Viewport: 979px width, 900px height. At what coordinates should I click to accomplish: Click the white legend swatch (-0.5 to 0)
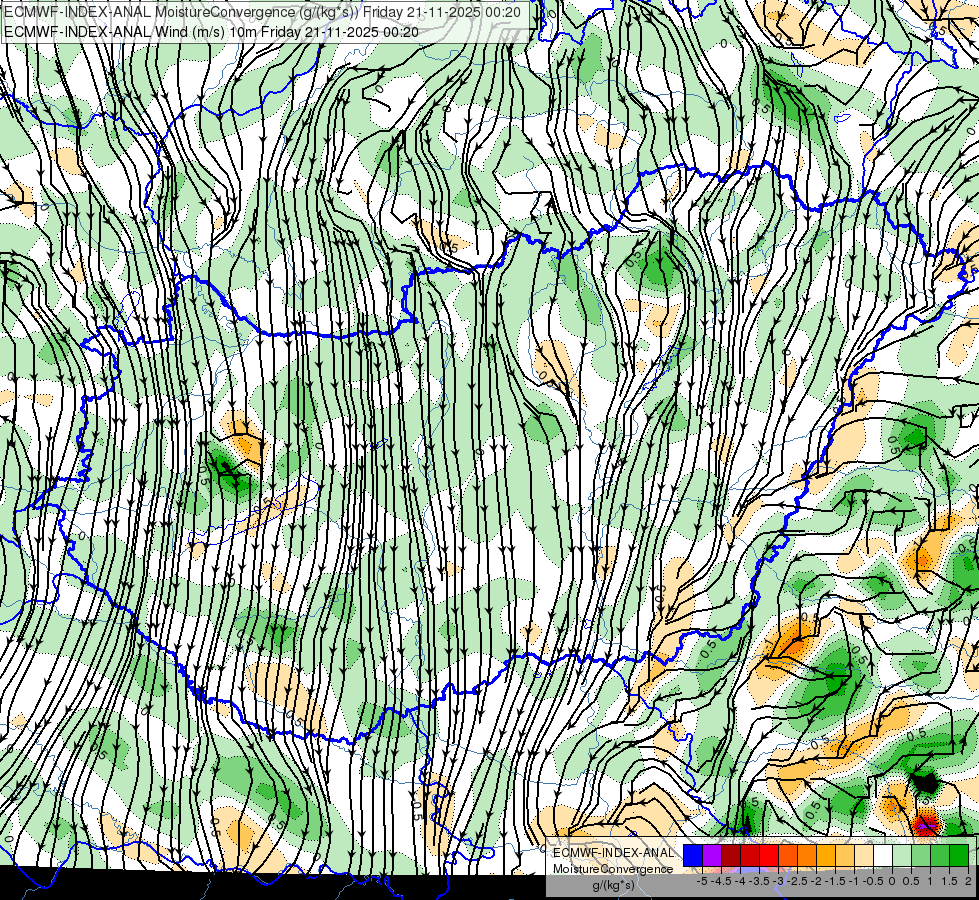click(883, 855)
